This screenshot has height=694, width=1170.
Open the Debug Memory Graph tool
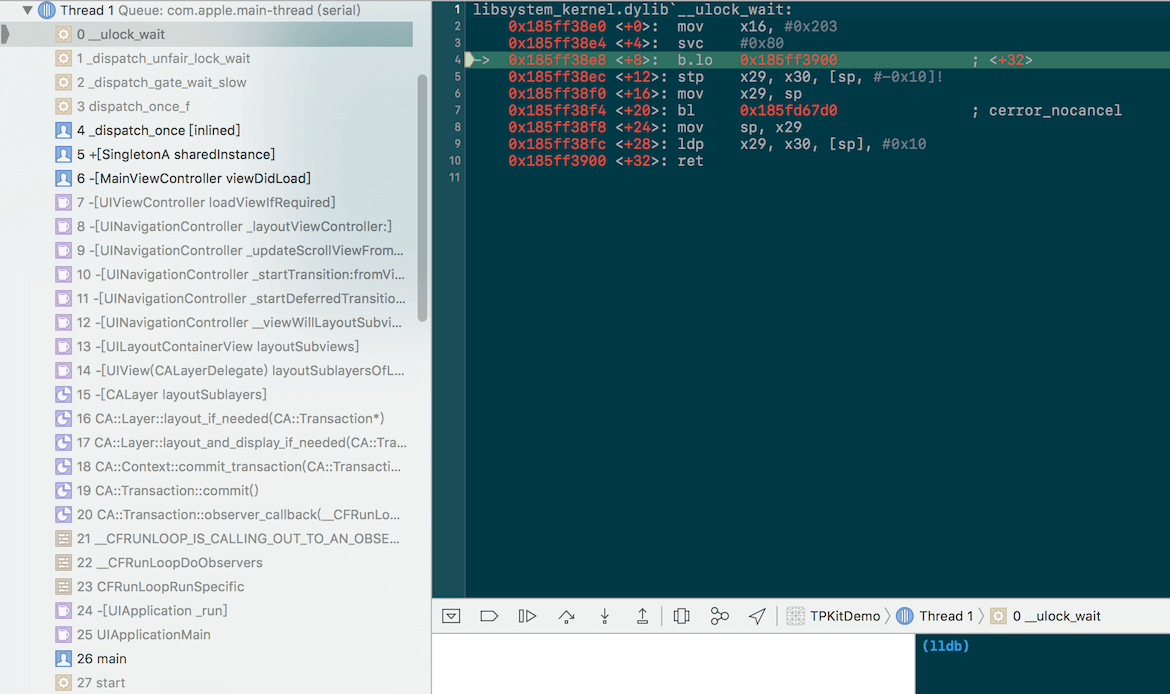pyautogui.click(x=719, y=616)
